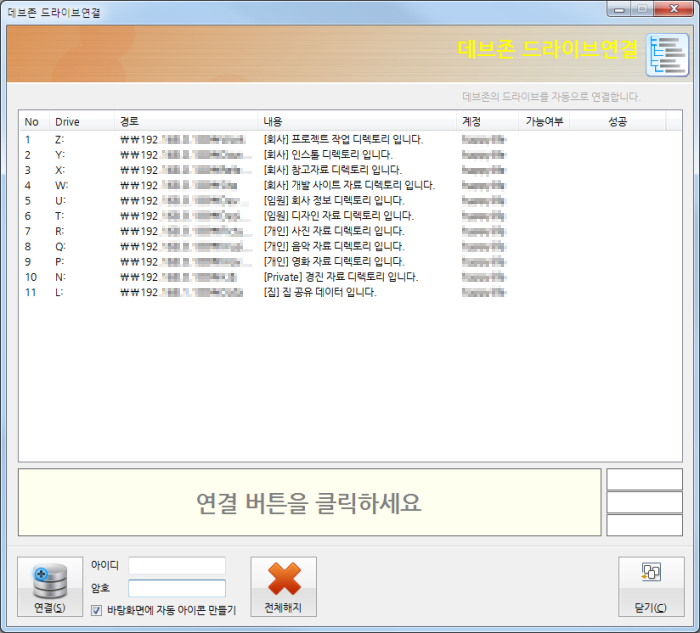Minimize the 데브존 드라이브연결 window
The height and width of the screenshot is (633, 700).
pos(619,9)
